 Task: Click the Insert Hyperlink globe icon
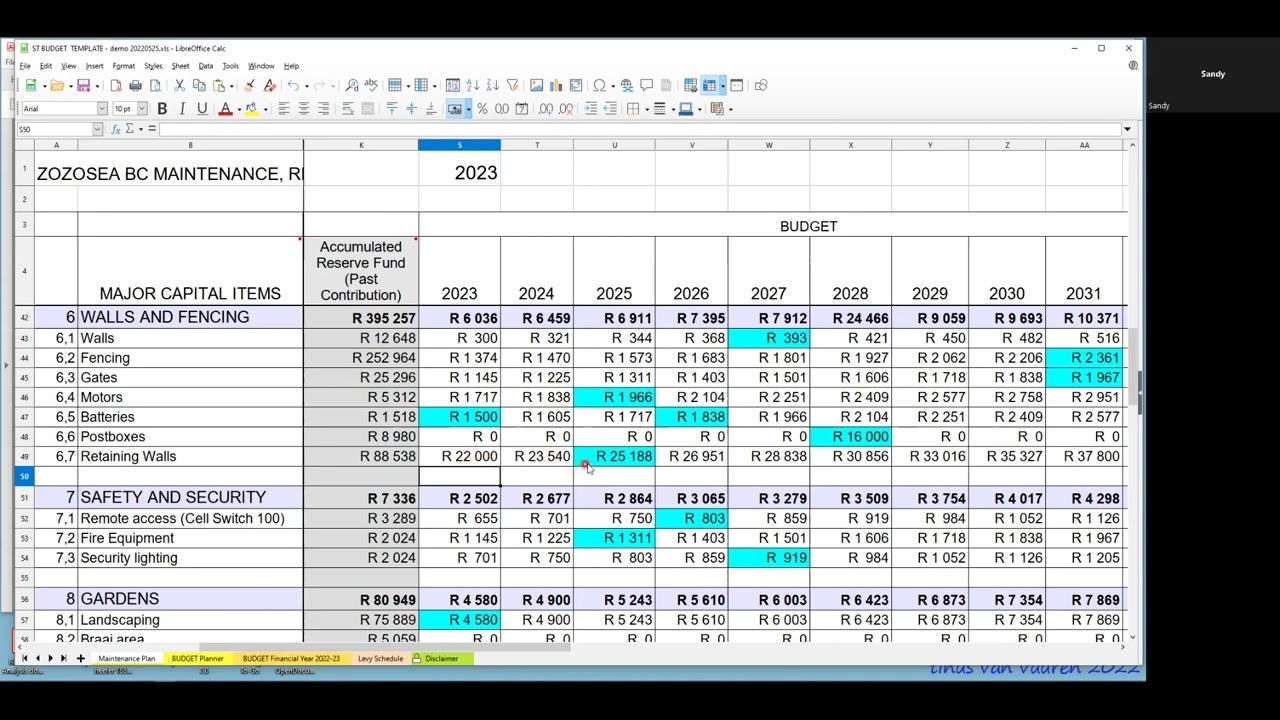coord(627,85)
